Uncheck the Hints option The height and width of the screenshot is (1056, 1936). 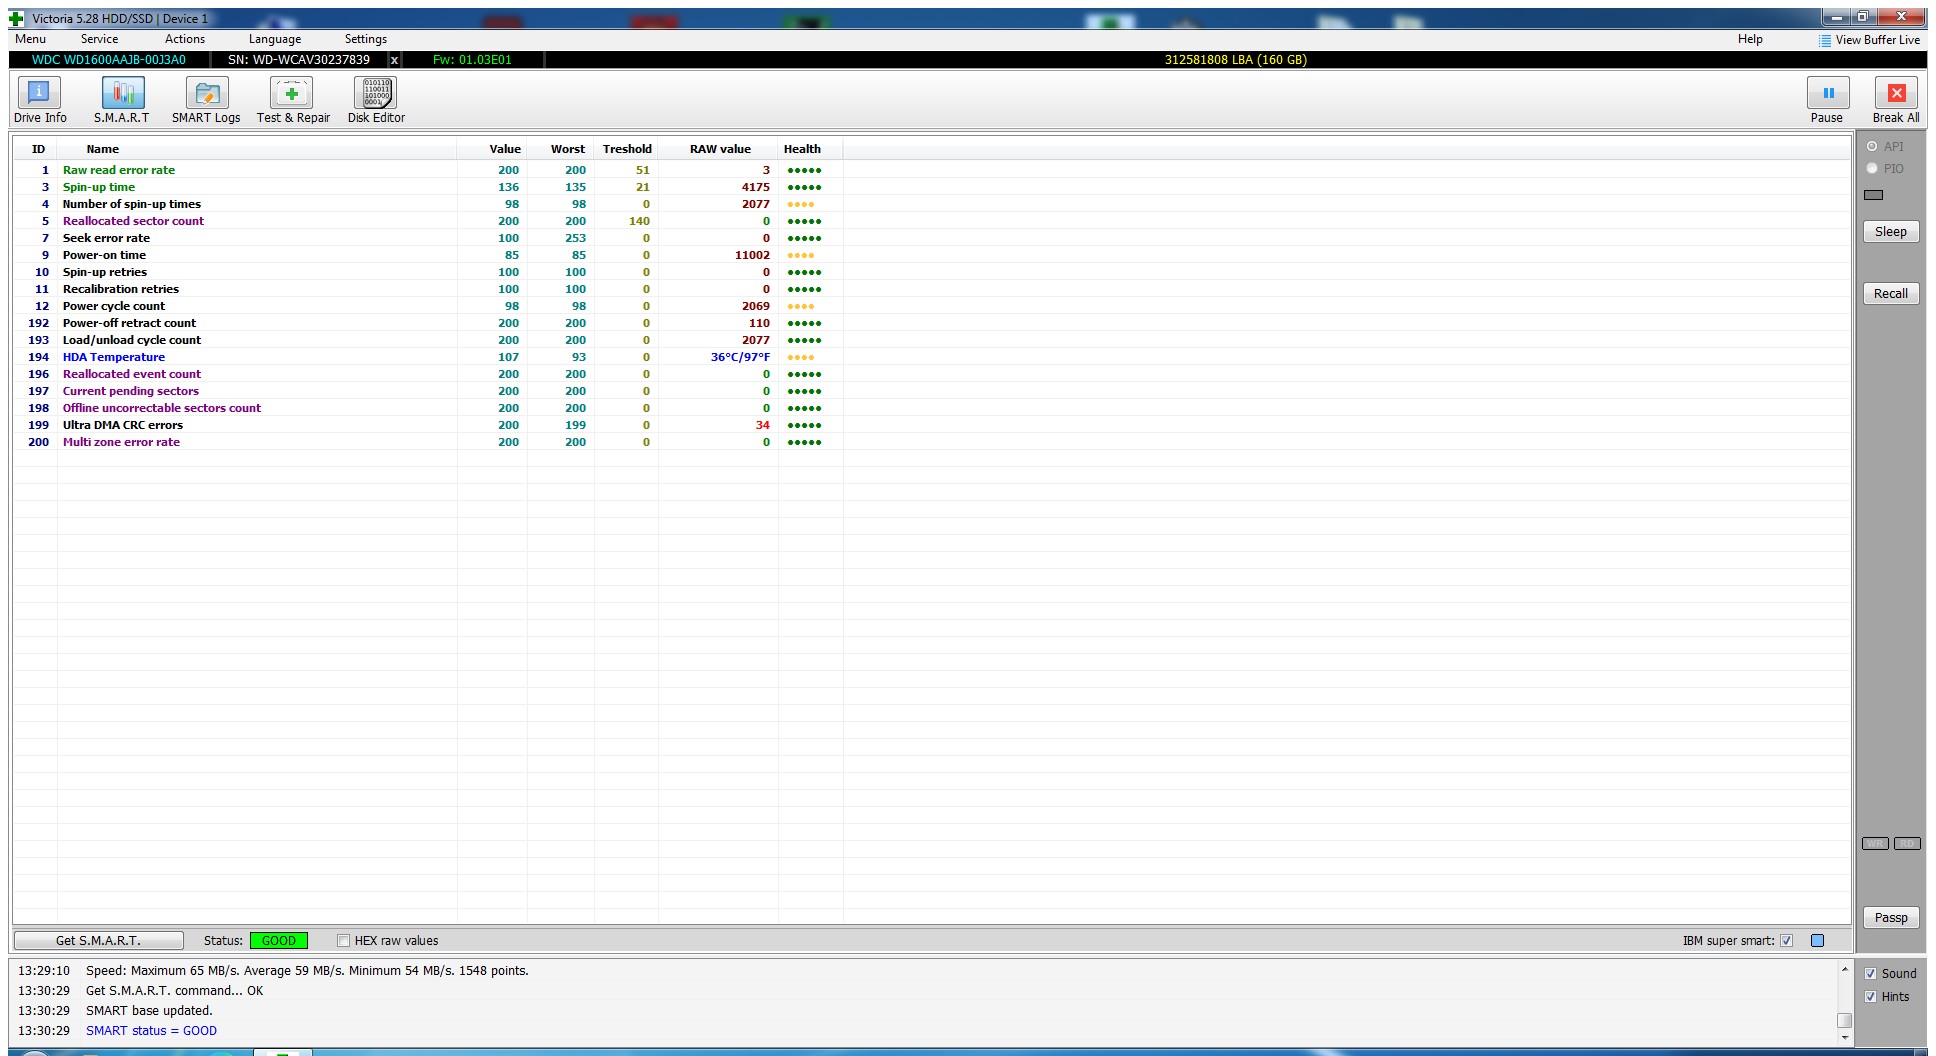point(1870,997)
